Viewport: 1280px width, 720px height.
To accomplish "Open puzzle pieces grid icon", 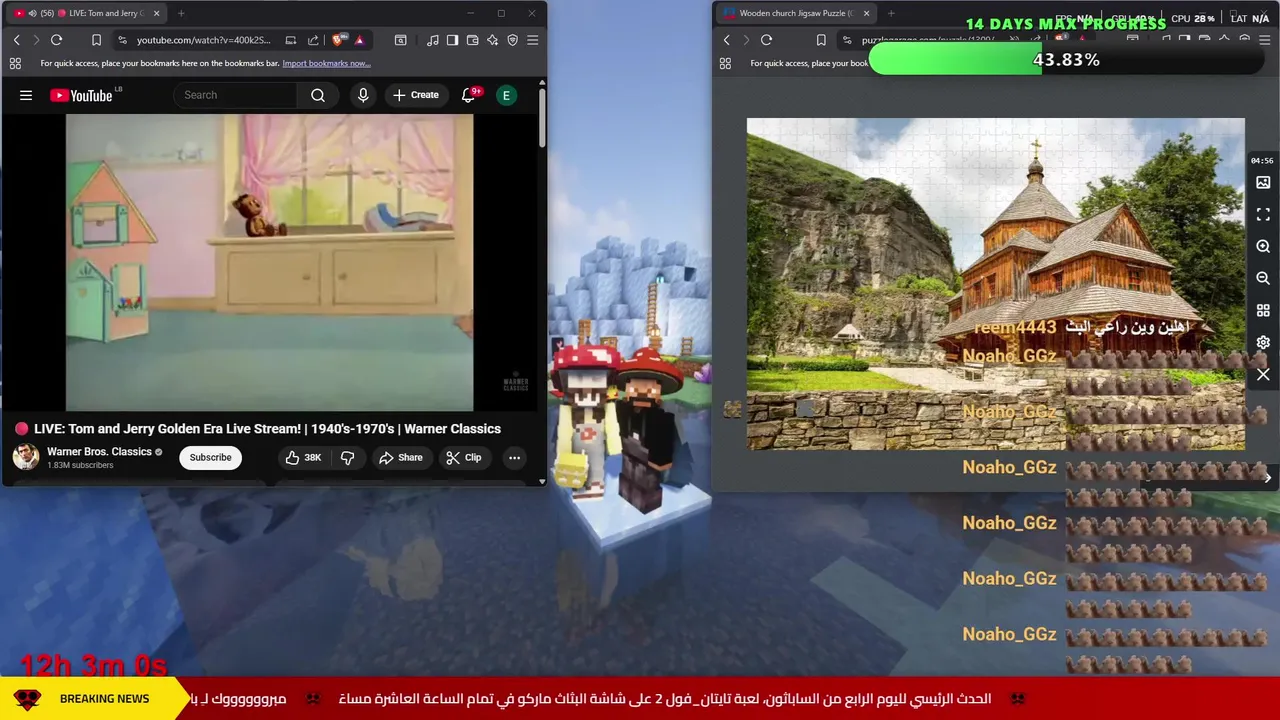I will 1263,310.
